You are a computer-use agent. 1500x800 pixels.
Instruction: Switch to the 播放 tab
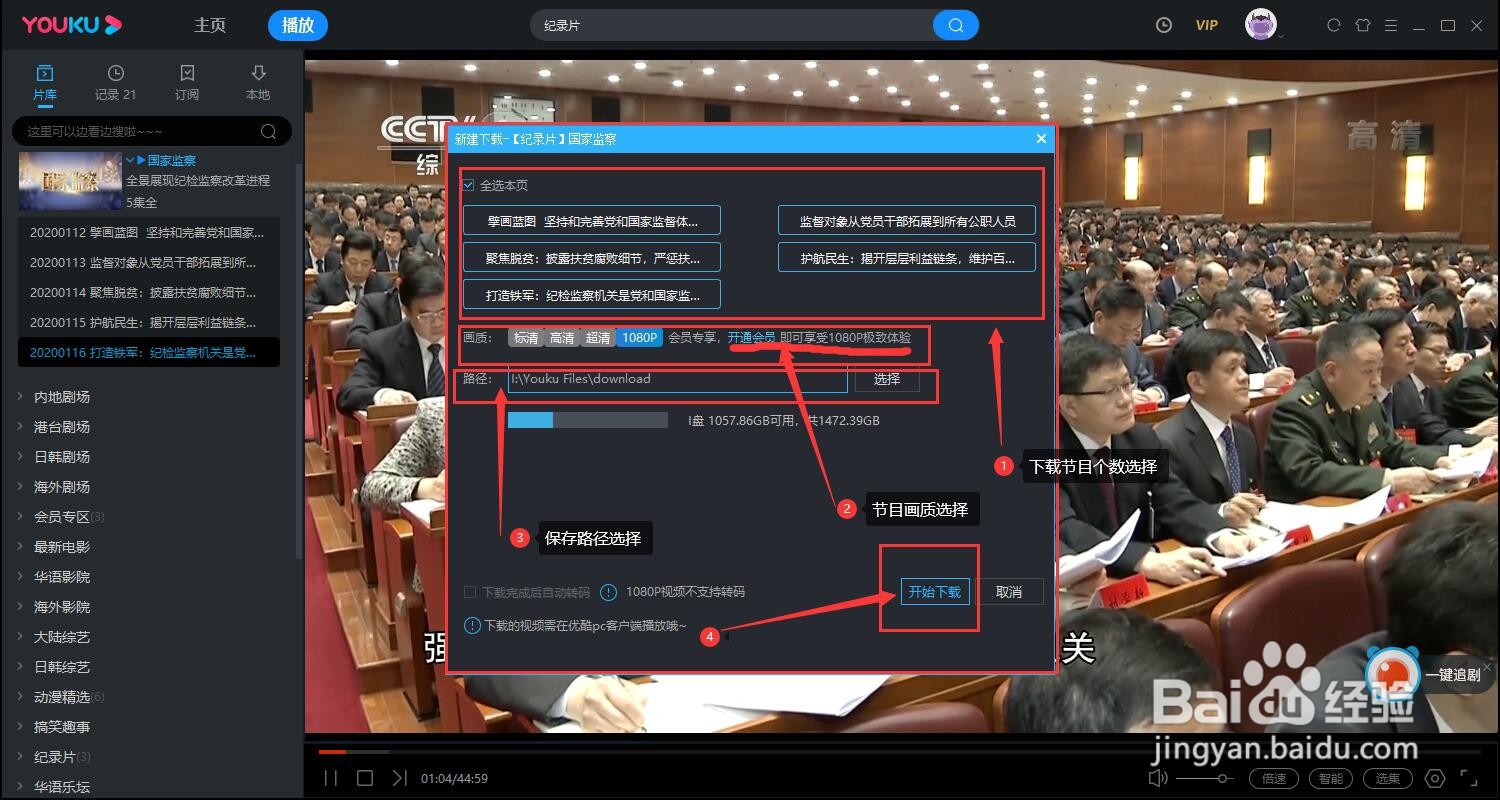pos(297,25)
